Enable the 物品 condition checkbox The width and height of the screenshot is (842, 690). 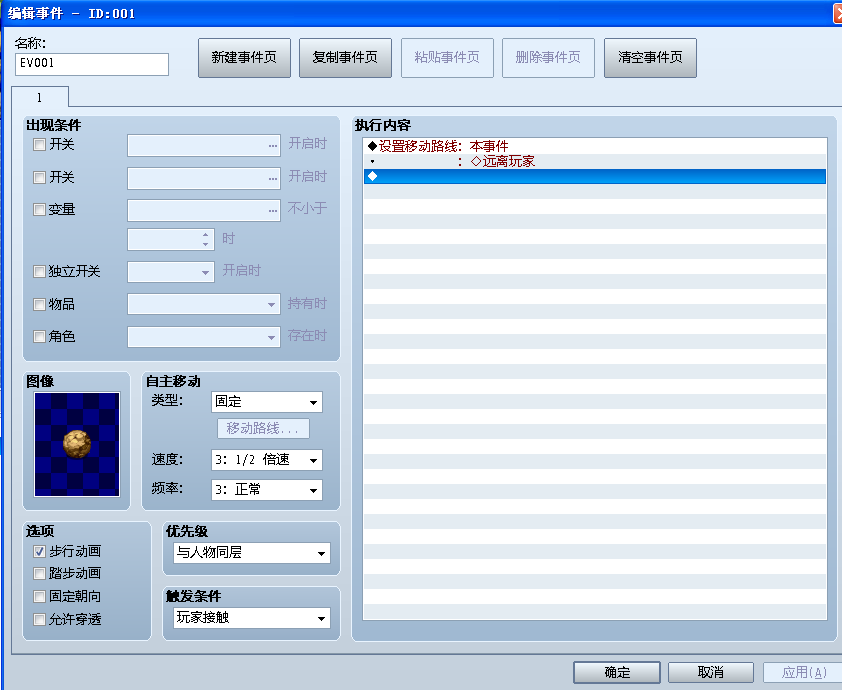point(39,304)
